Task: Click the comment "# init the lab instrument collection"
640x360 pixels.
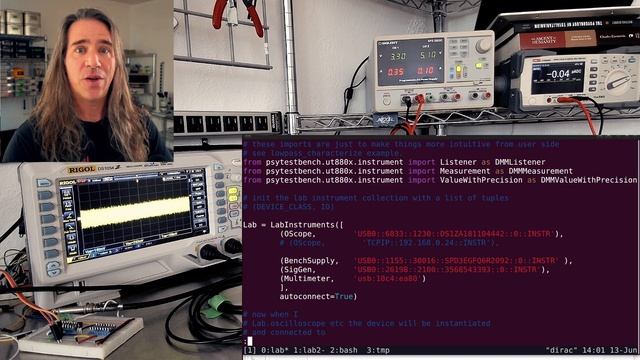Action: point(376,198)
